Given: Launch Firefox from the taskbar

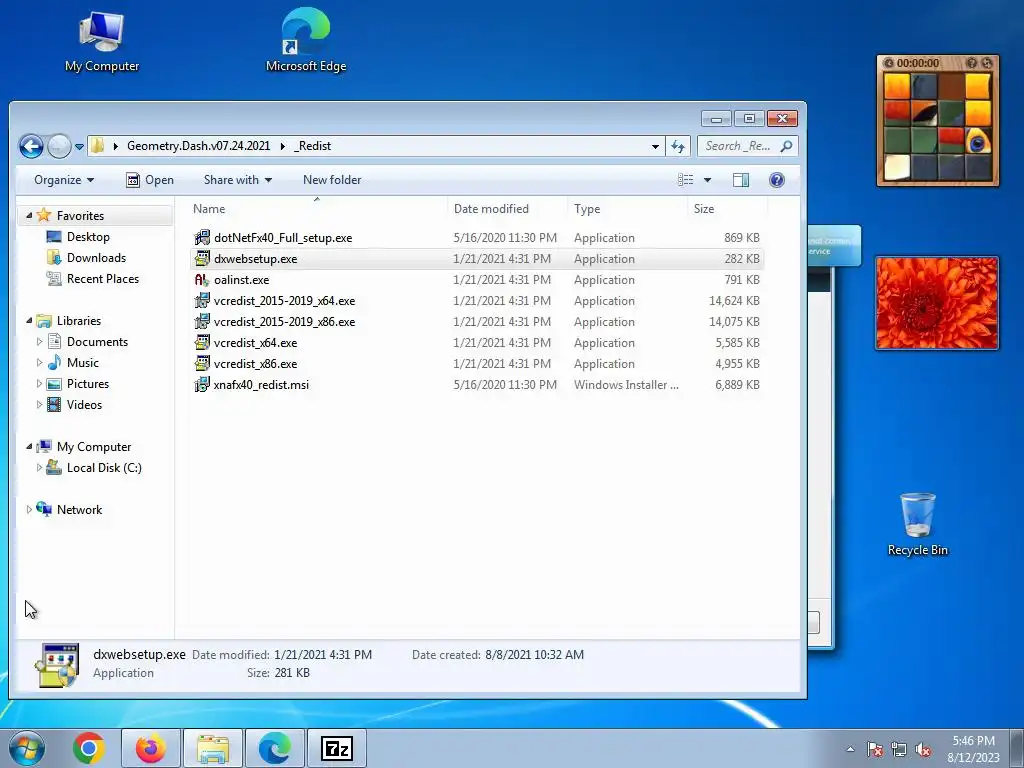Looking at the screenshot, I should pyautogui.click(x=150, y=748).
